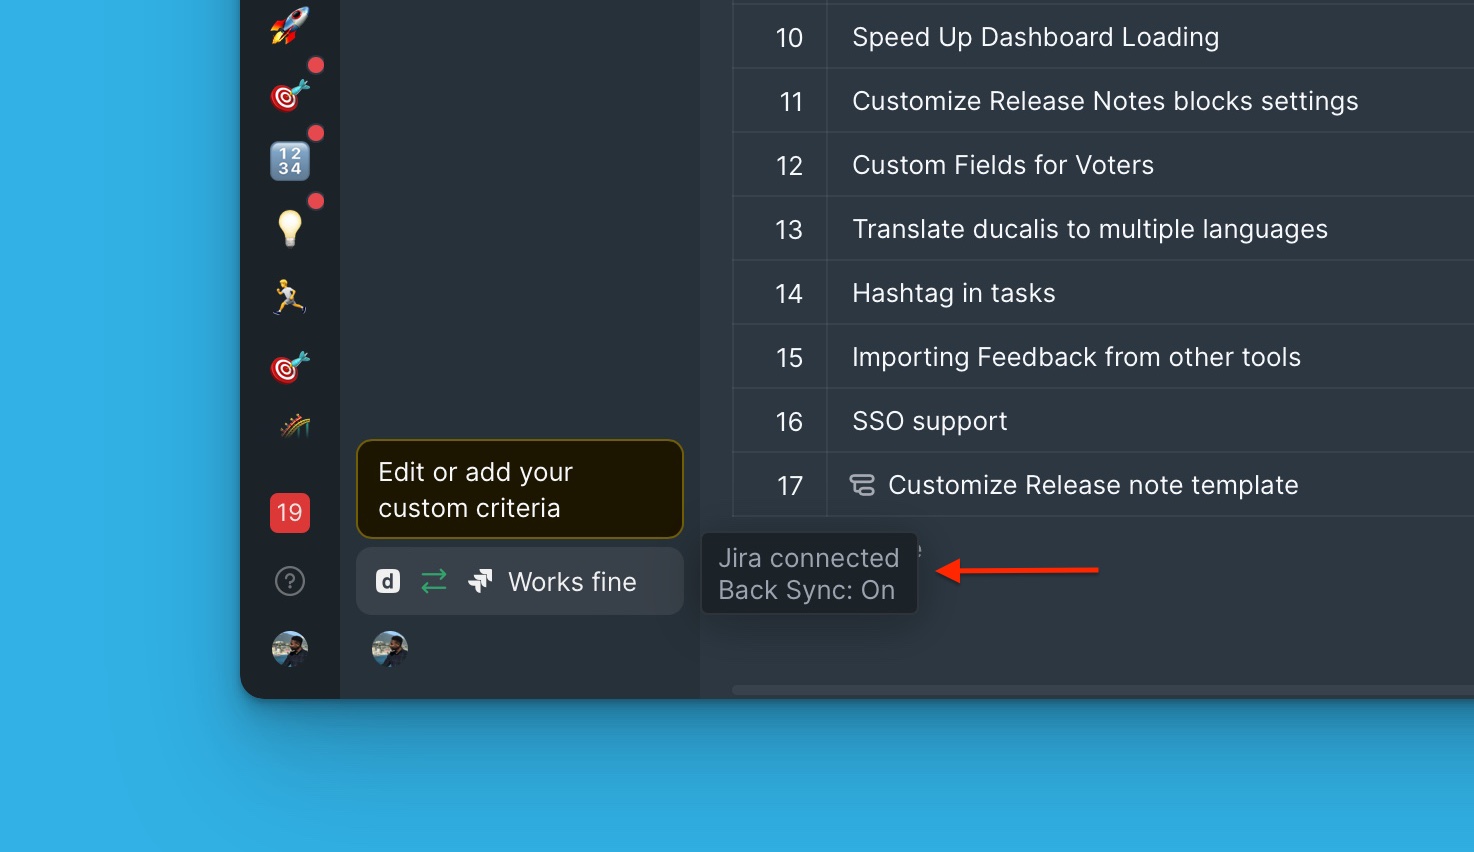This screenshot has width=1474, height=852.
Task: Open the Jira connected Back Sync tooltip
Action: pos(809,573)
